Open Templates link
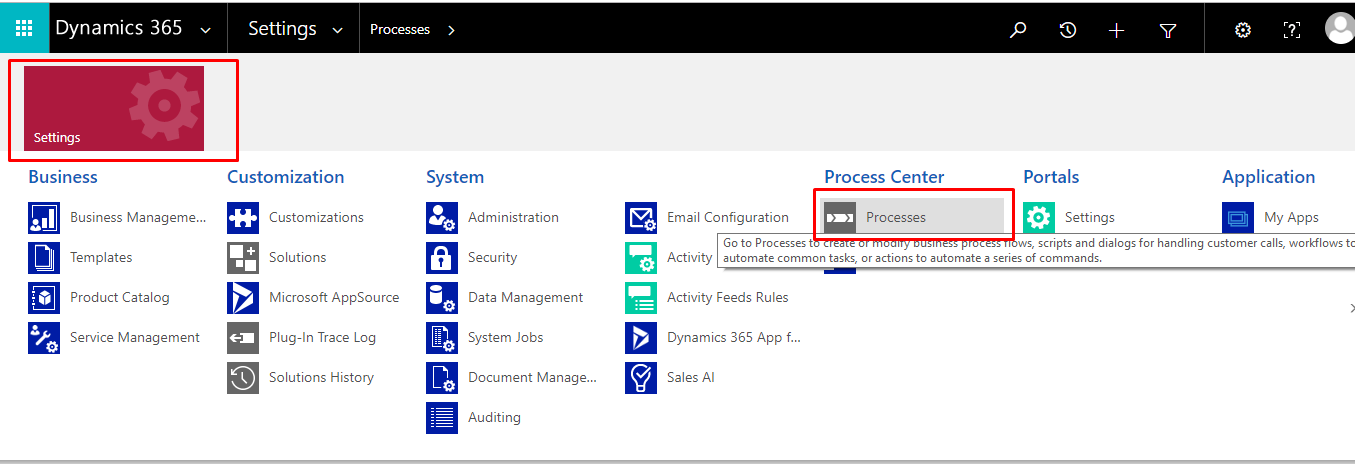 tap(101, 257)
